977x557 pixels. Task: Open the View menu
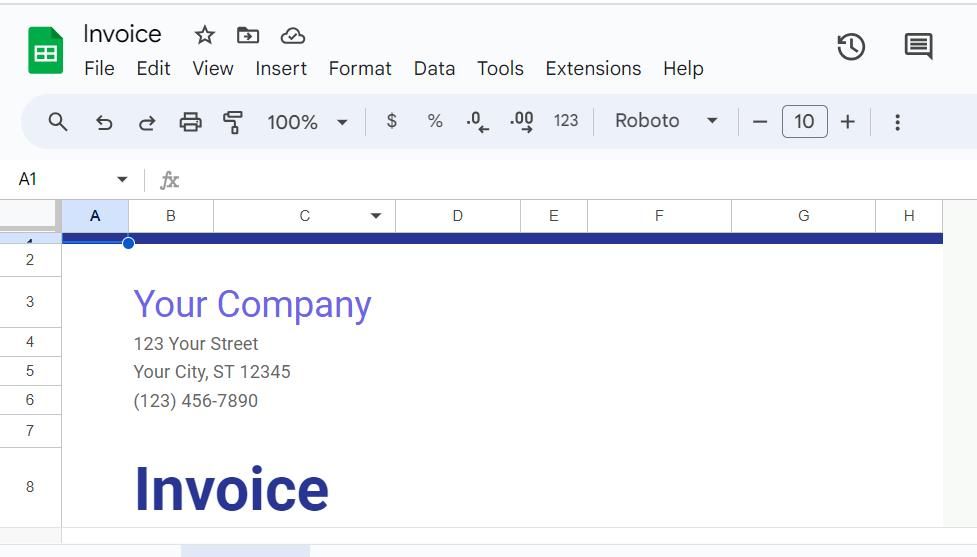(213, 69)
